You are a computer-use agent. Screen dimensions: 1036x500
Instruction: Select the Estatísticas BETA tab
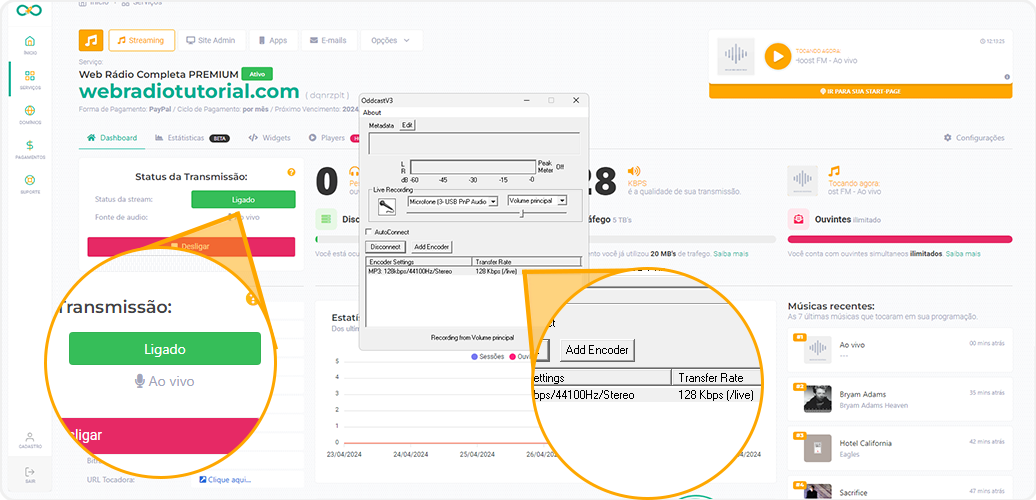coord(192,138)
